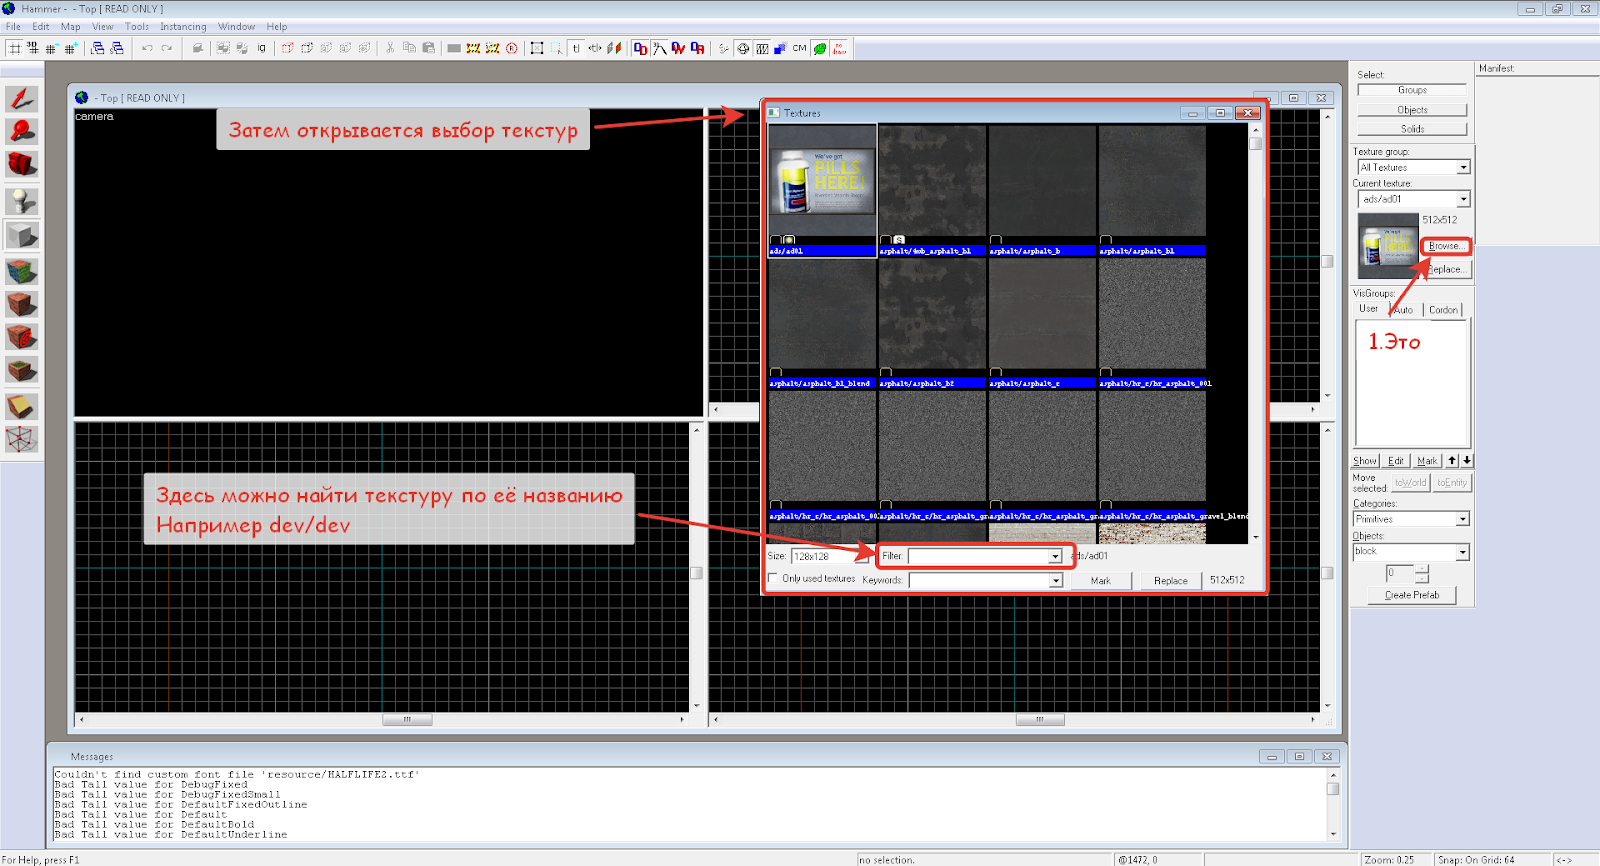The height and width of the screenshot is (866, 1600).
Task: Open Toggle Texture Application tool
Action: (22, 271)
